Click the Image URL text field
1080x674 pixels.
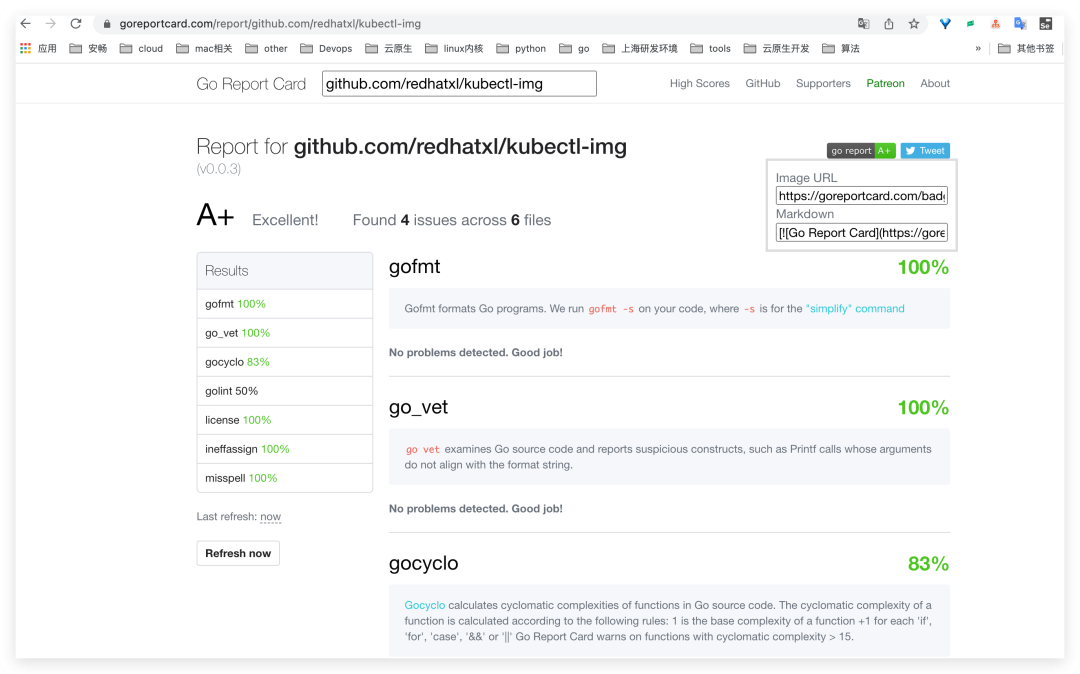coord(862,196)
